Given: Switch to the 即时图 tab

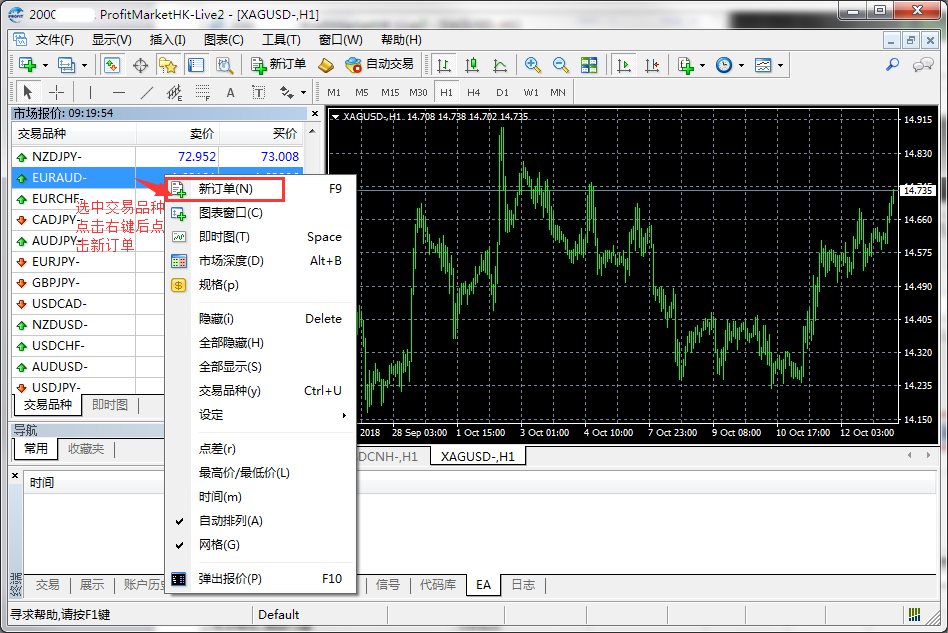Looking at the screenshot, I should point(110,405).
